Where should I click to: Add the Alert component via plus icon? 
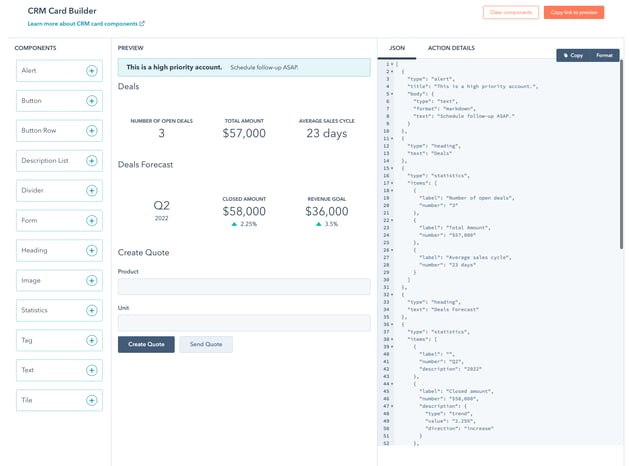click(x=92, y=71)
